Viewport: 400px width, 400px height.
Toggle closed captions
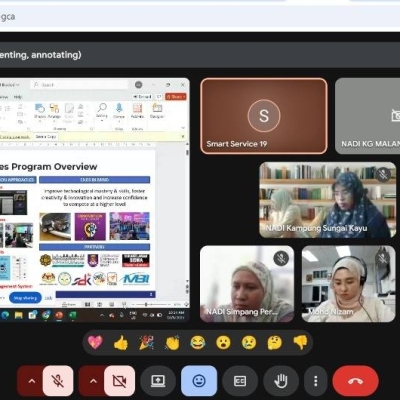pyautogui.click(x=240, y=381)
